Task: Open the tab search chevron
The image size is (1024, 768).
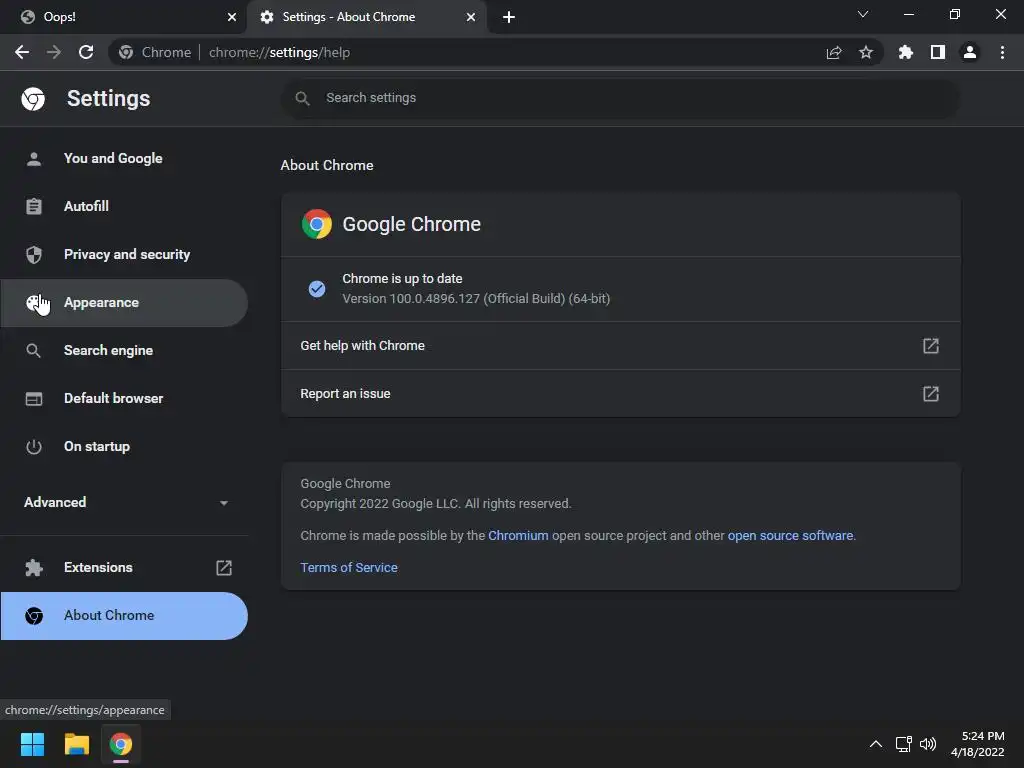Action: (x=863, y=14)
